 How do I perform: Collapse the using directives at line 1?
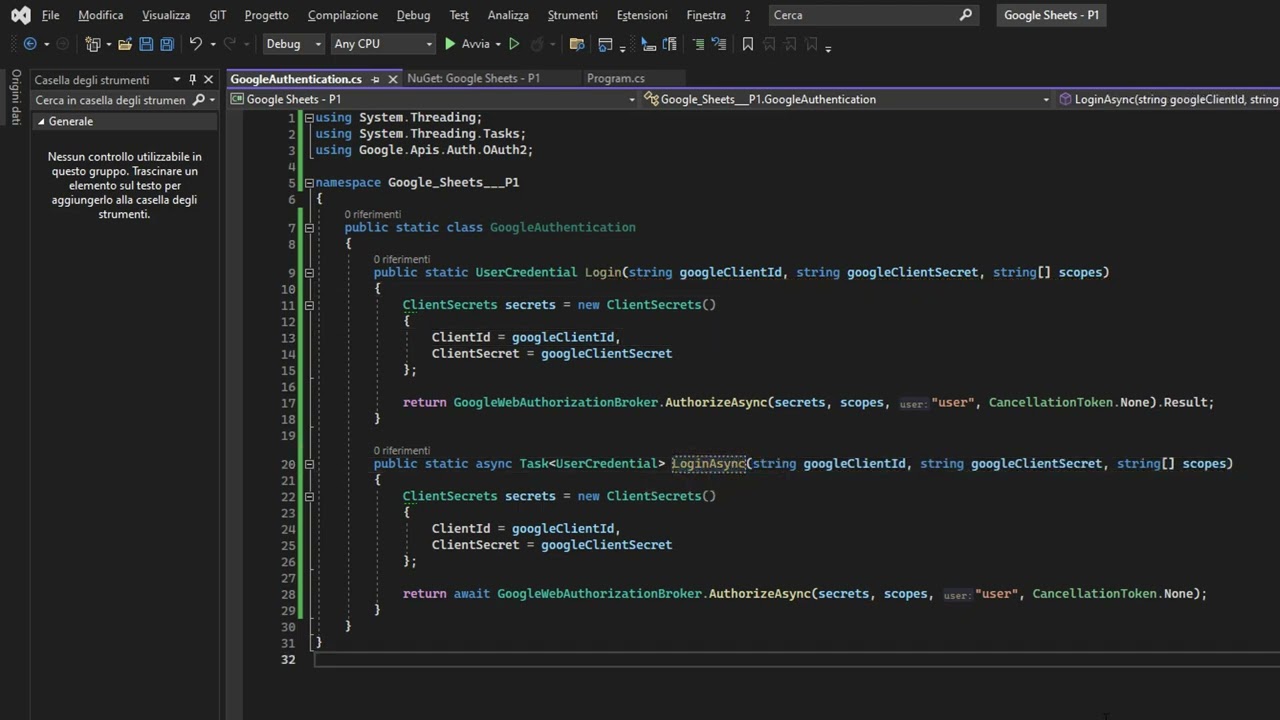point(309,118)
